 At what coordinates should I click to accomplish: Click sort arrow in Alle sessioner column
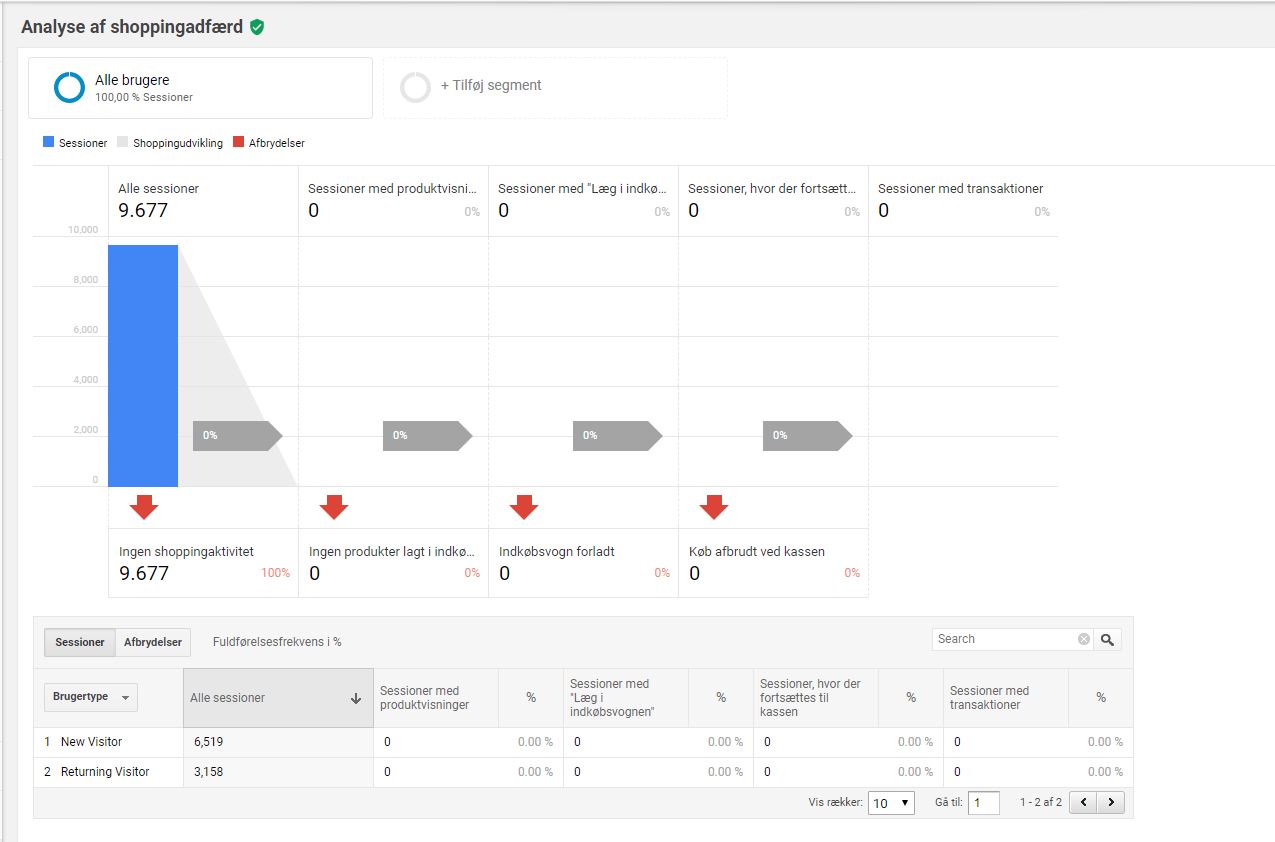pos(356,699)
